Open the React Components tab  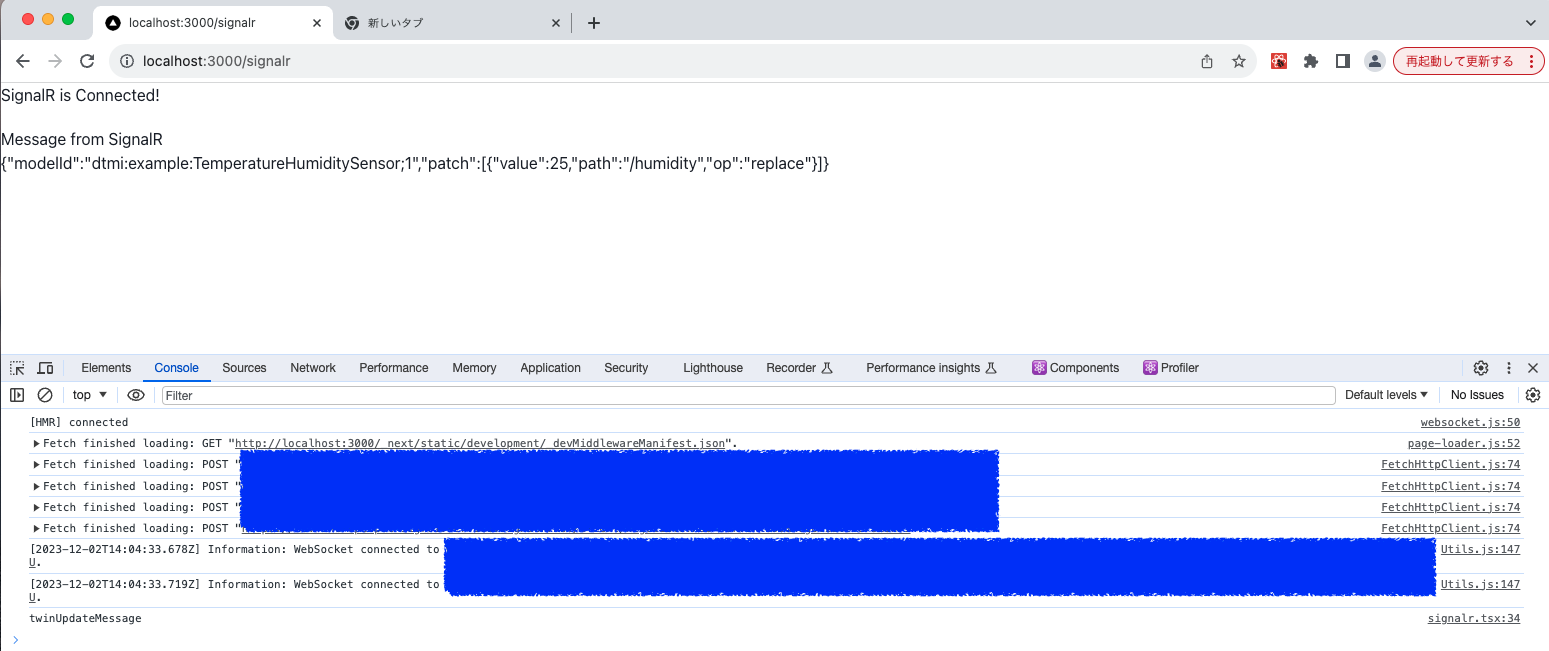(x=1076, y=368)
